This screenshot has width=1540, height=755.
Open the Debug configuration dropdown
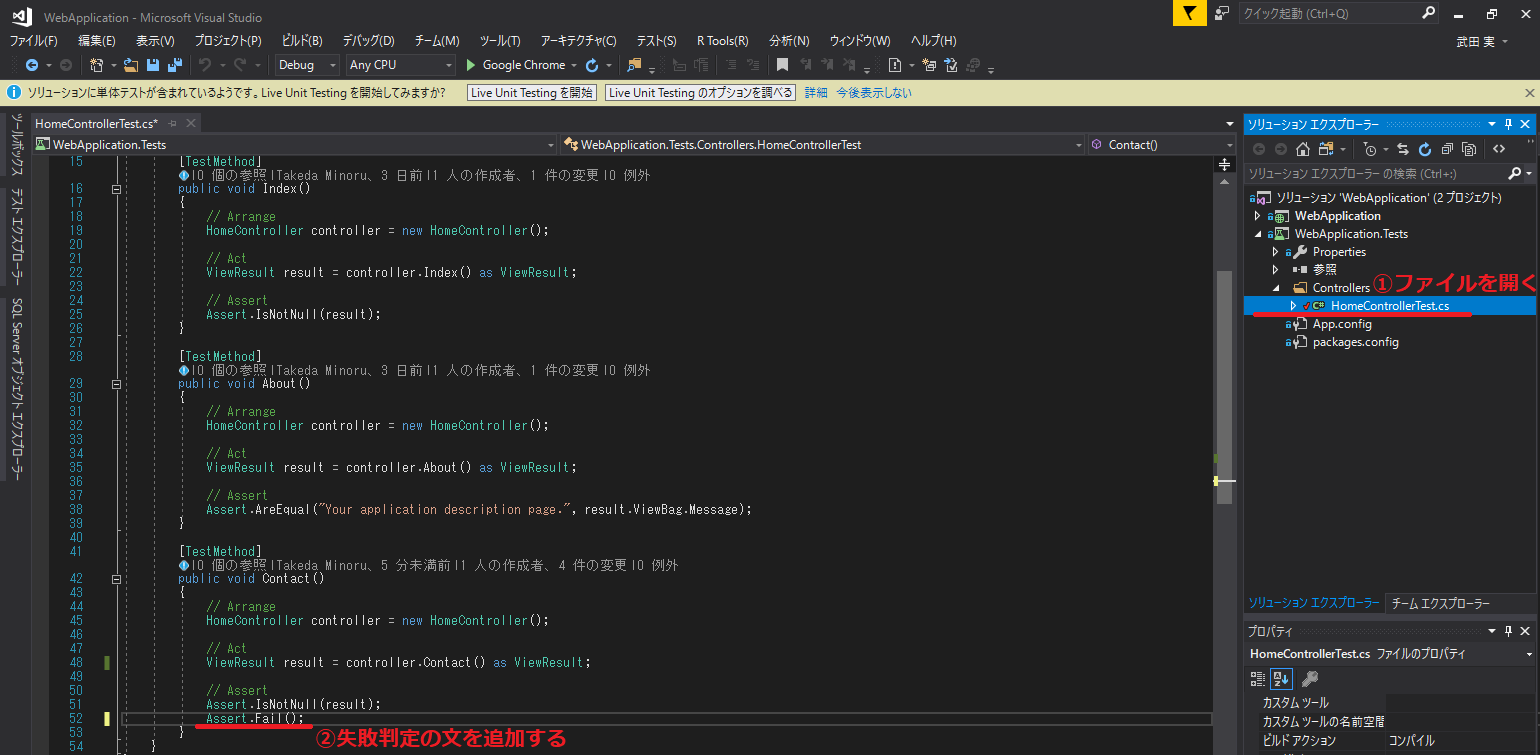coord(308,65)
